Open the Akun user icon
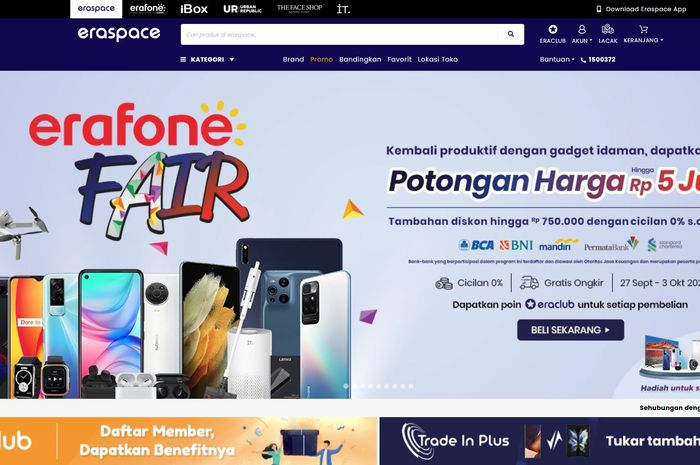The height and width of the screenshot is (465, 700). (x=582, y=29)
